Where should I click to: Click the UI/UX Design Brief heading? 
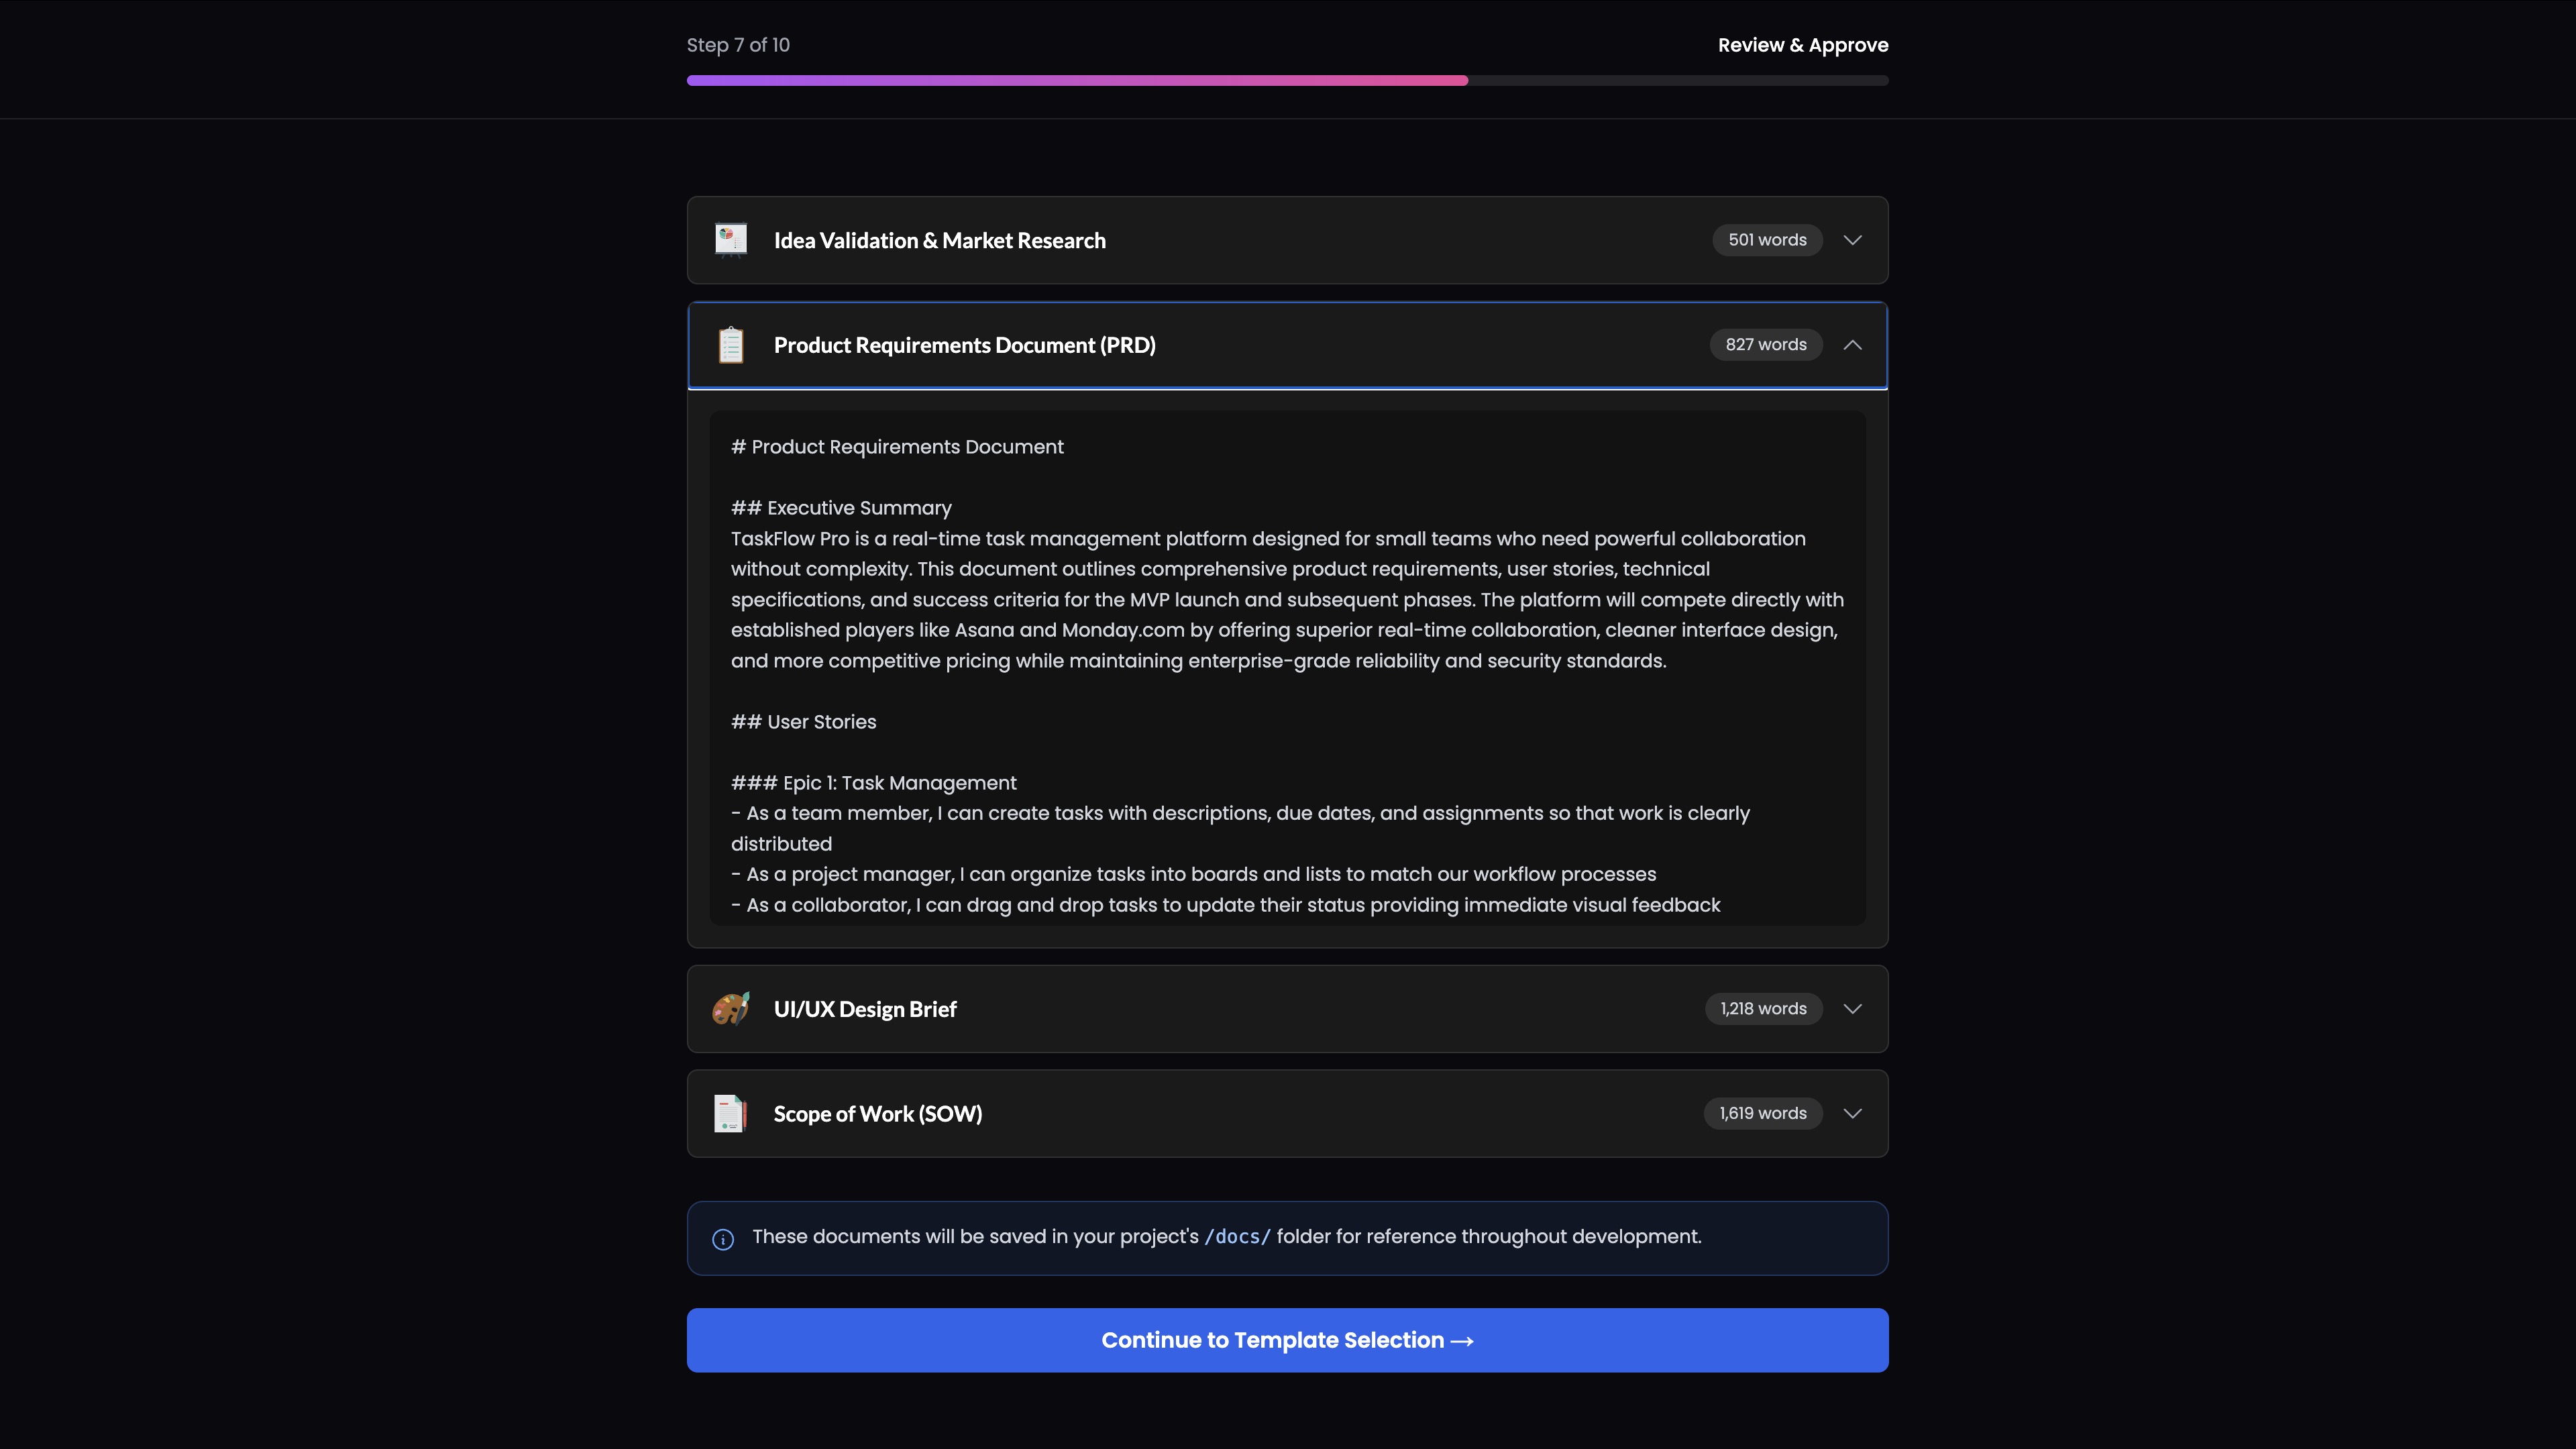point(865,1009)
